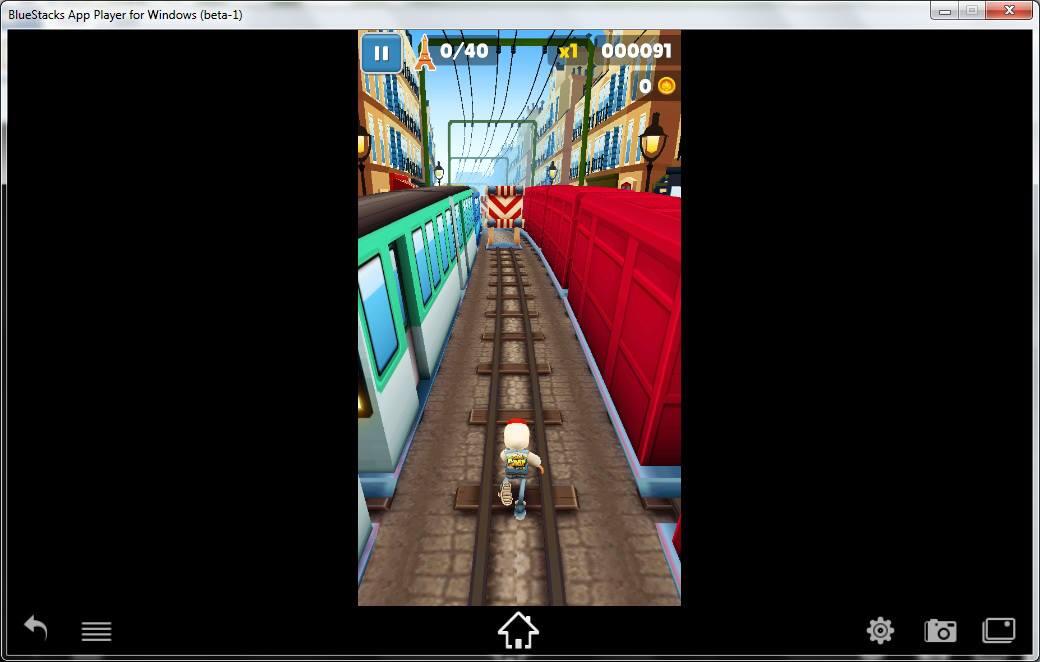Open the BlueStacks menu lines icon

coord(96,631)
